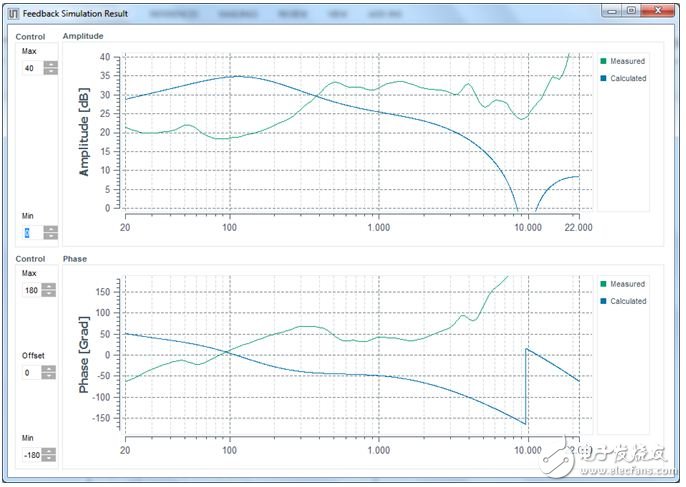Click Calculated blue swatch in Phase legend

click(x=604, y=301)
